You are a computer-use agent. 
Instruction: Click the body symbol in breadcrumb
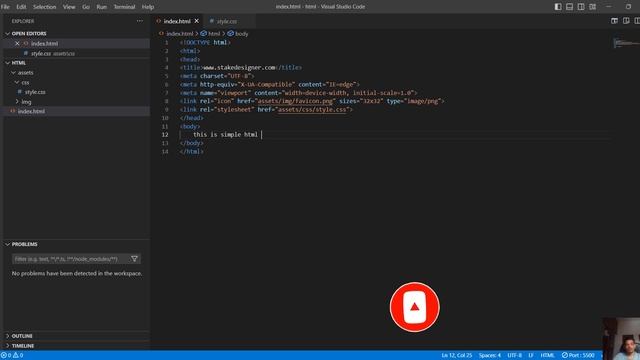point(238,33)
